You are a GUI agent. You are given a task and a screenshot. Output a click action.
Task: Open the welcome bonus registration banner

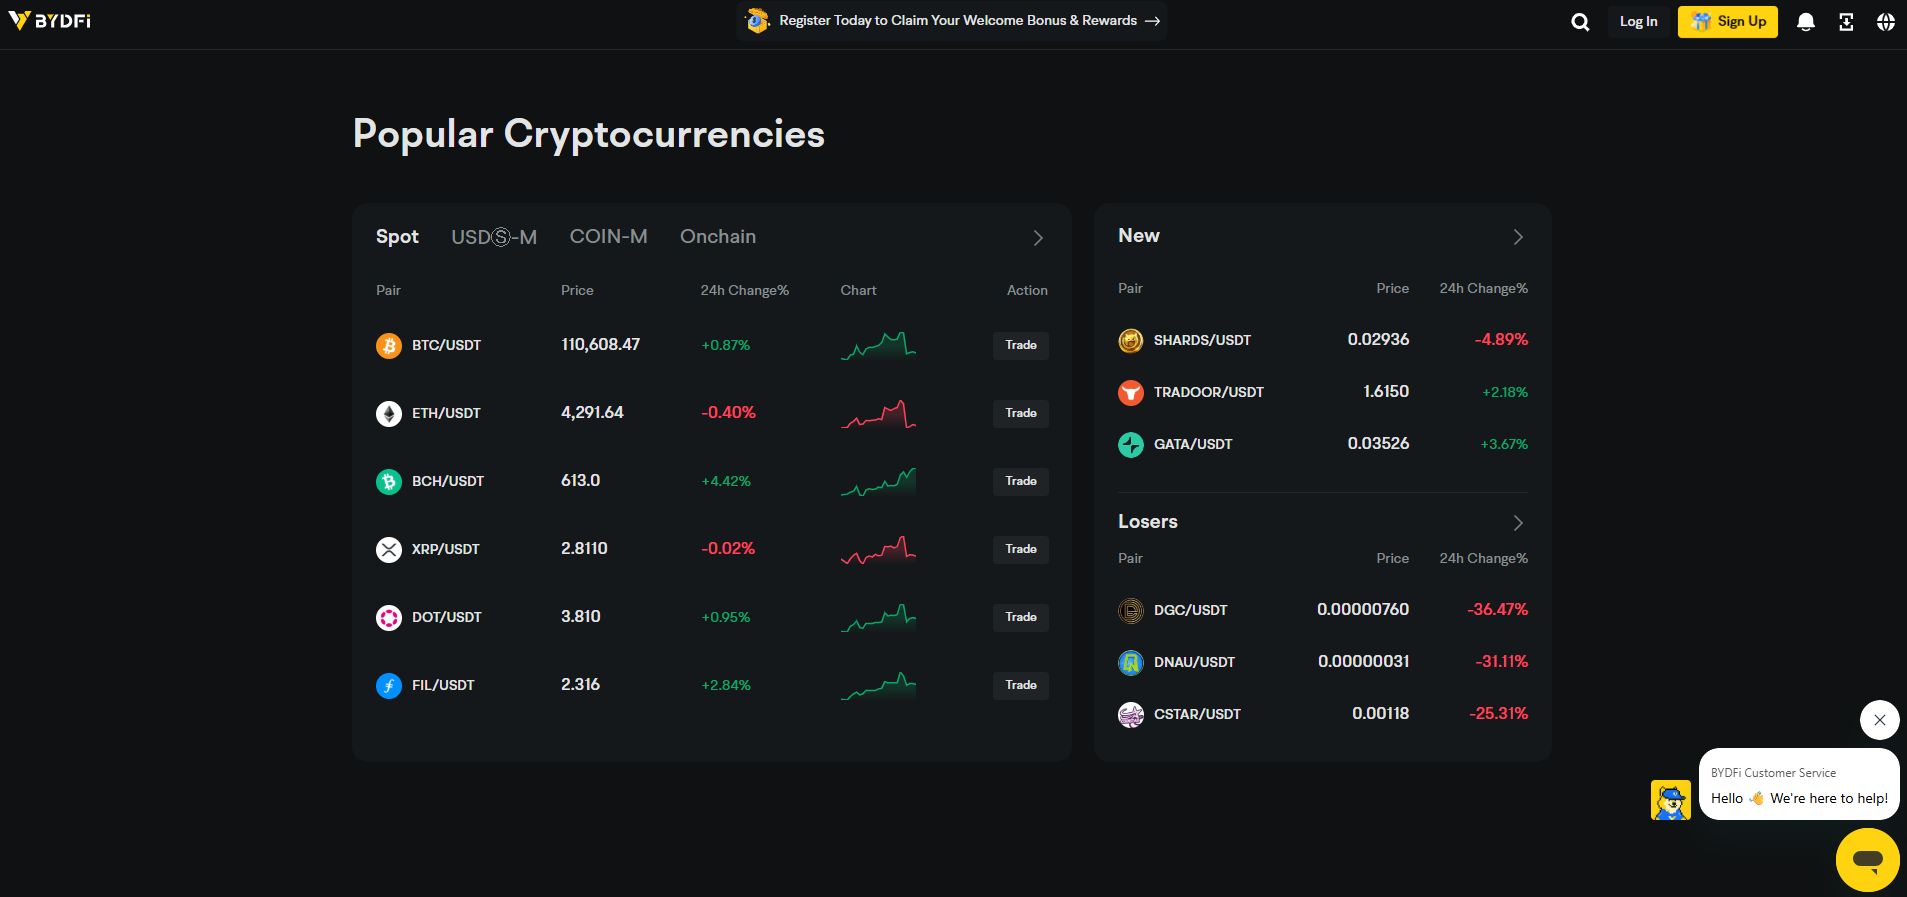click(x=952, y=21)
